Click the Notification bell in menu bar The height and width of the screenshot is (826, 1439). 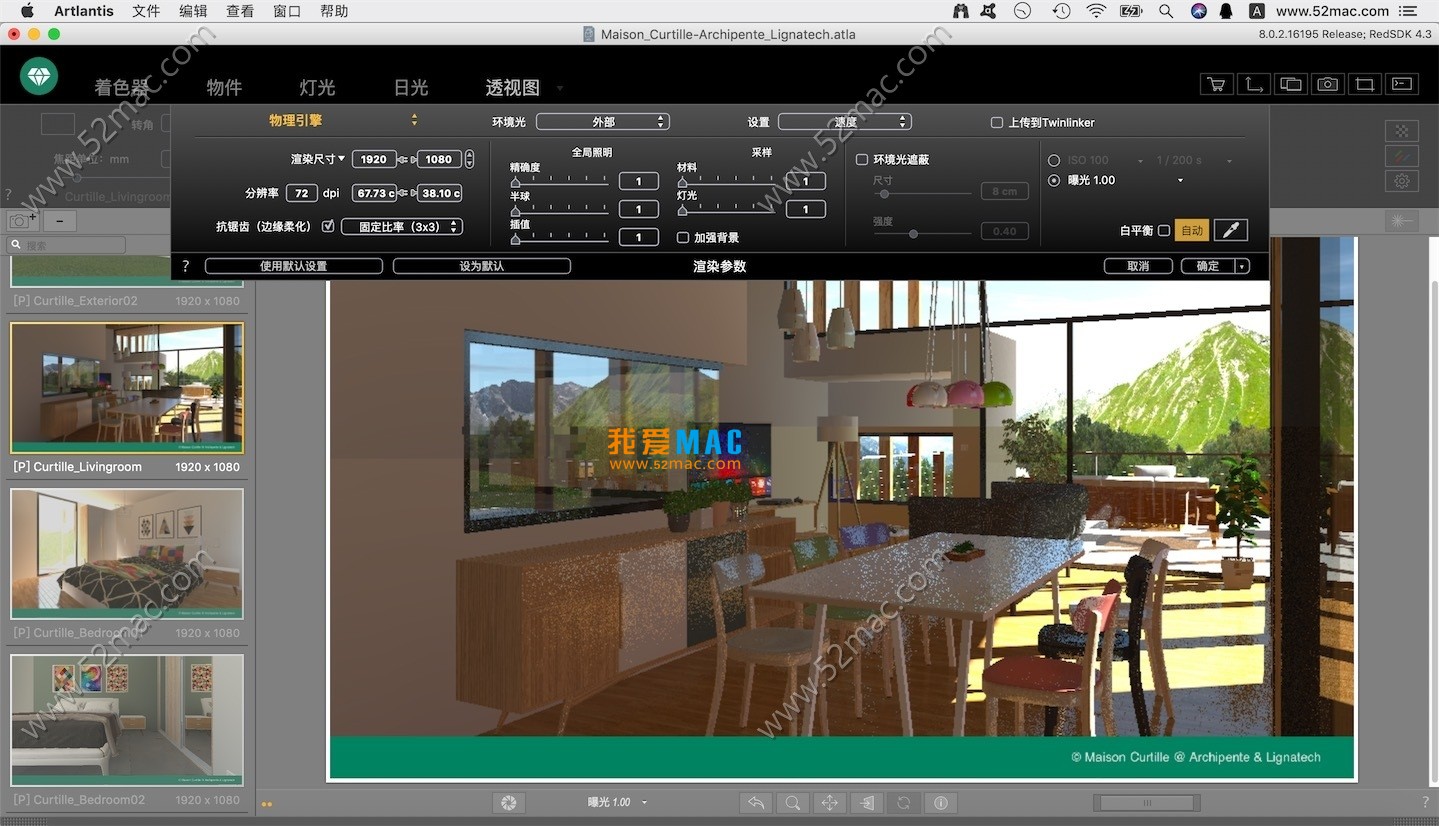tap(1227, 11)
